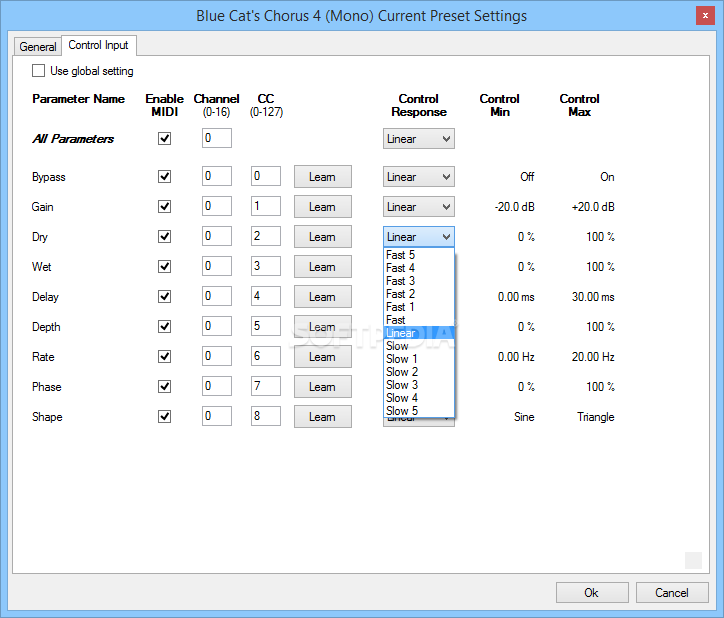The image size is (724, 618).
Task: Click the Bypass channel input field
Action: (x=217, y=176)
